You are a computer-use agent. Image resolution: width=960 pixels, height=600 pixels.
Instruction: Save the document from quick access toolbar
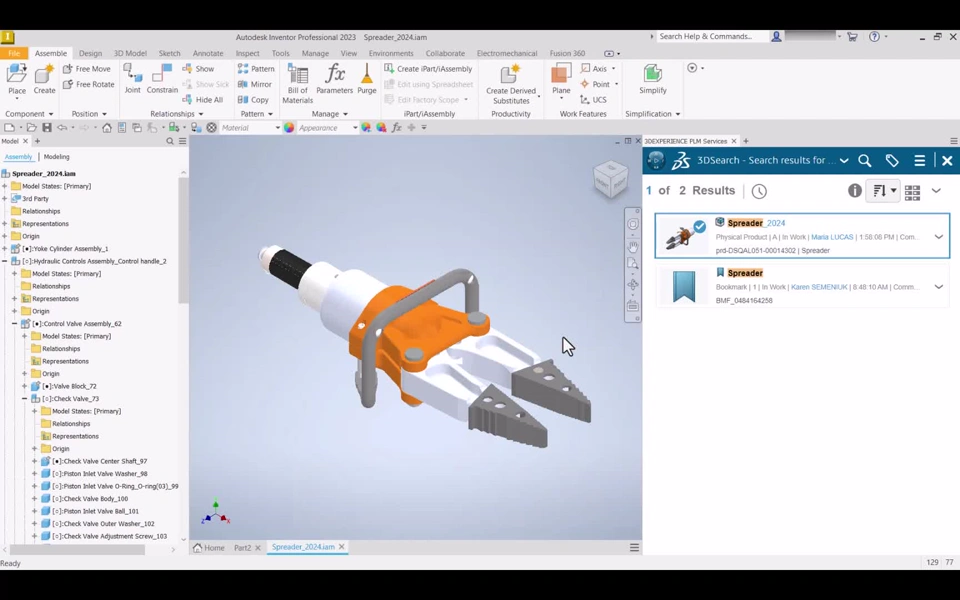[47, 127]
